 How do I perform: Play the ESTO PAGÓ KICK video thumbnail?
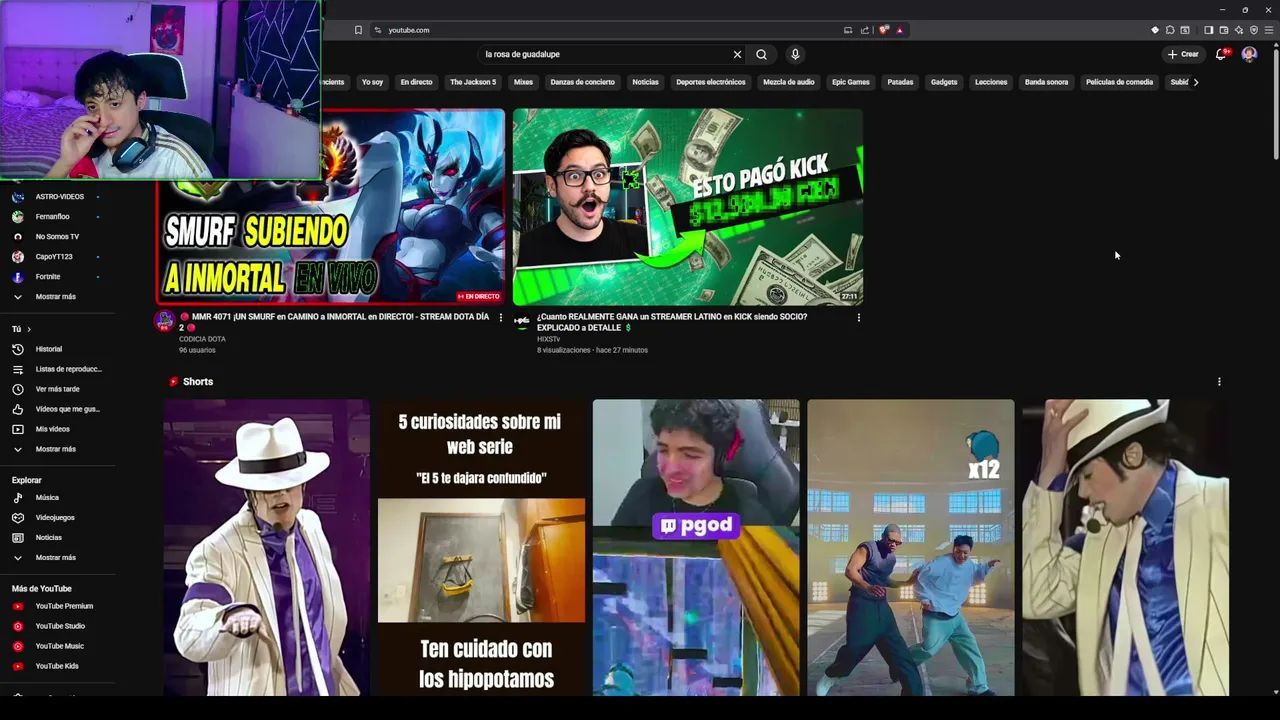pyautogui.click(x=688, y=206)
